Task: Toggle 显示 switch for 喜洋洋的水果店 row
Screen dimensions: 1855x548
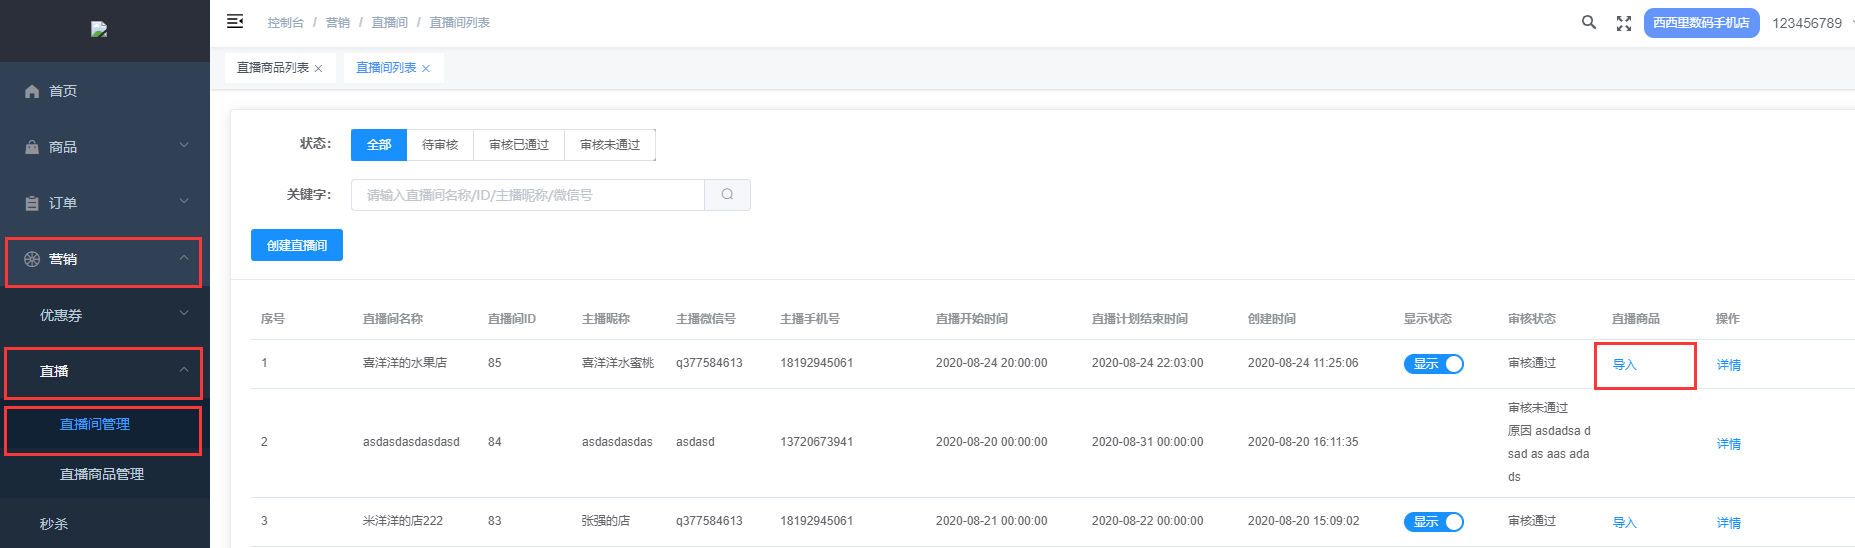Action: [x=1433, y=364]
